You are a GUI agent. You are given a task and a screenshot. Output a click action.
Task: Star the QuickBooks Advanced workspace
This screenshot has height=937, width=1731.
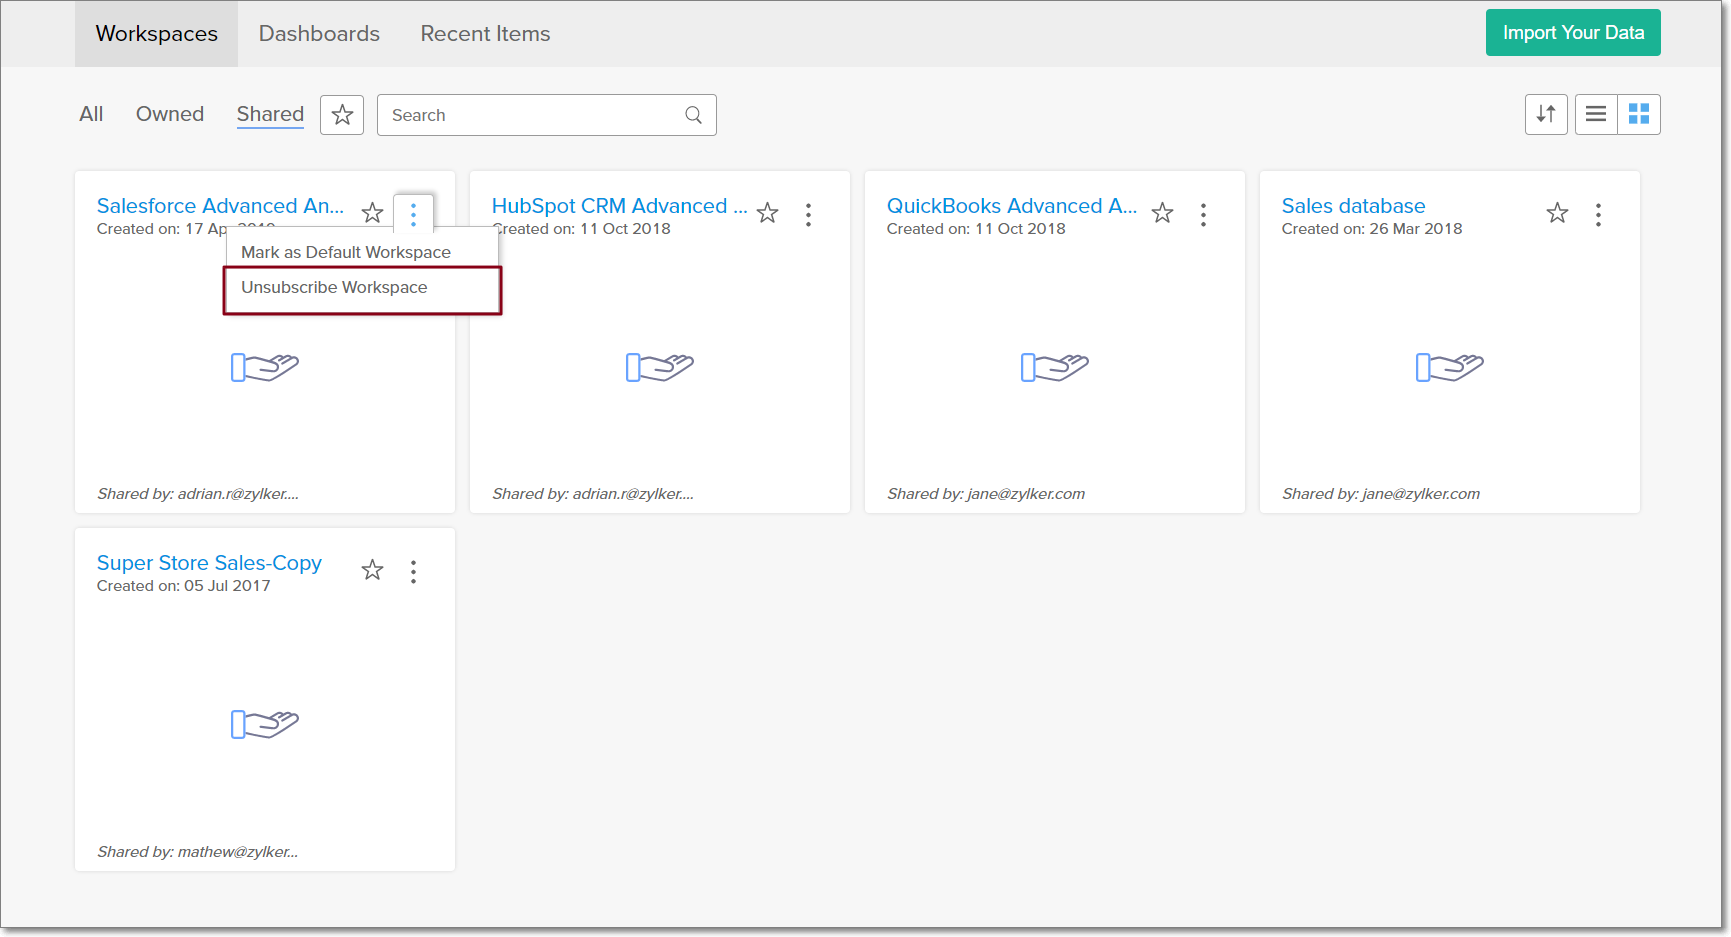(1162, 213)
